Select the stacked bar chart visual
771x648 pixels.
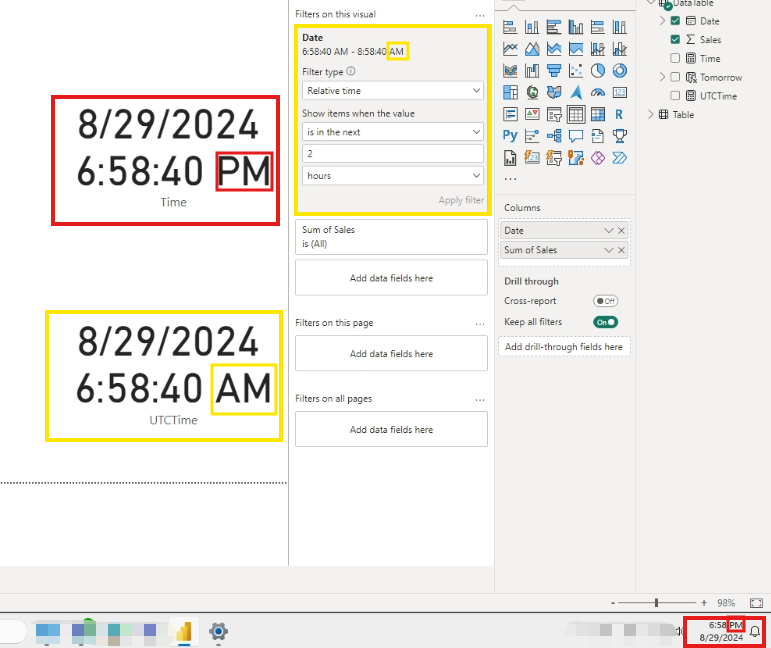tap(510, 27)
